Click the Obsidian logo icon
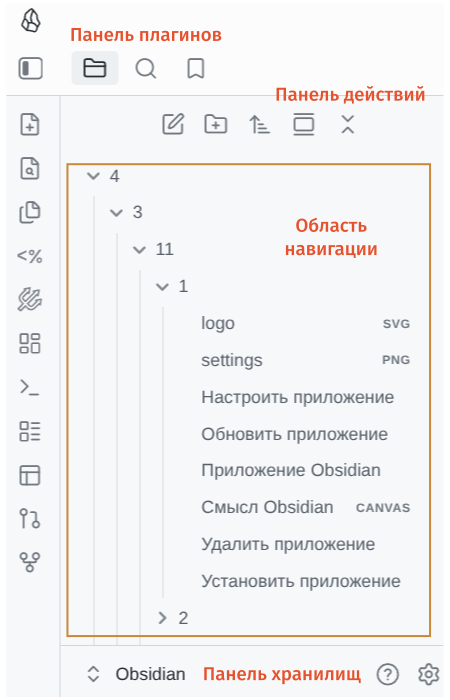Viewport: 450px width, 700px height. tap(30, 21)
